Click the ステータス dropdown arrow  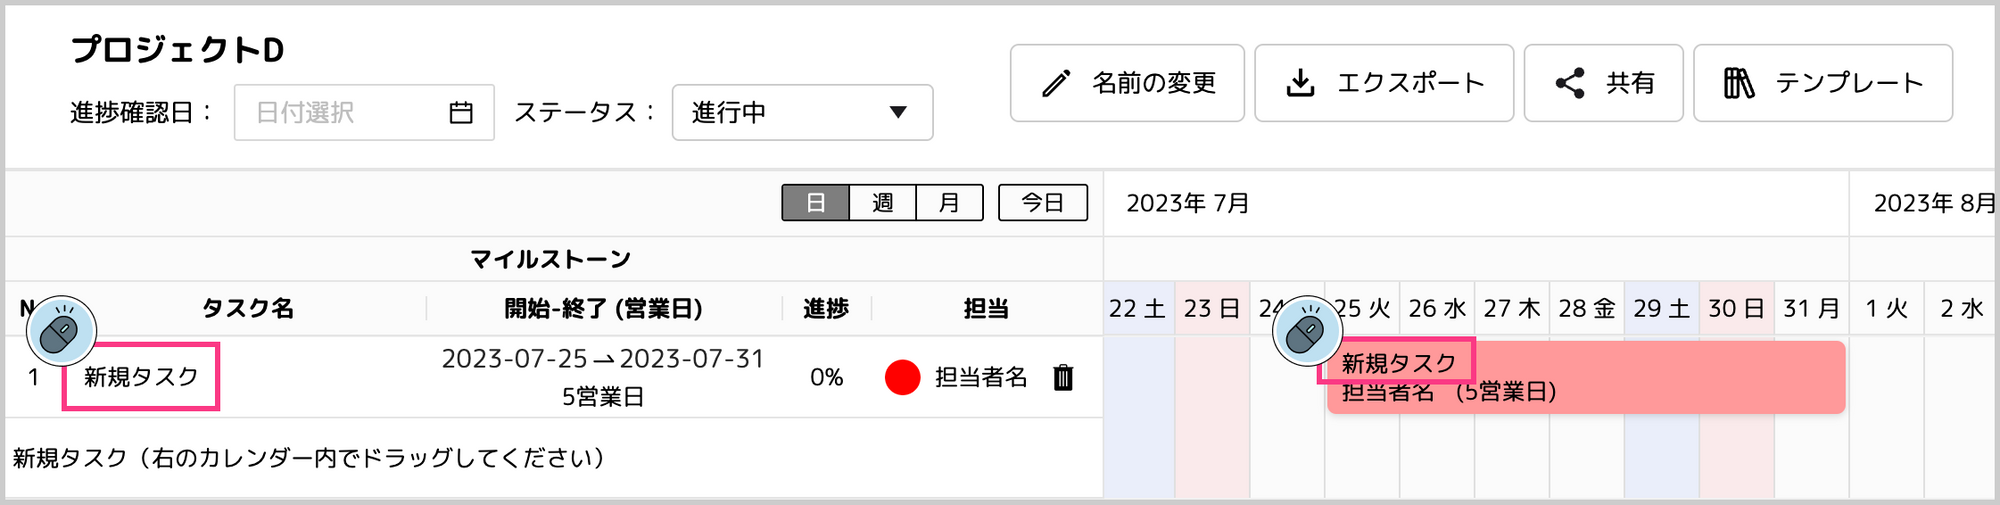point(898,112)
